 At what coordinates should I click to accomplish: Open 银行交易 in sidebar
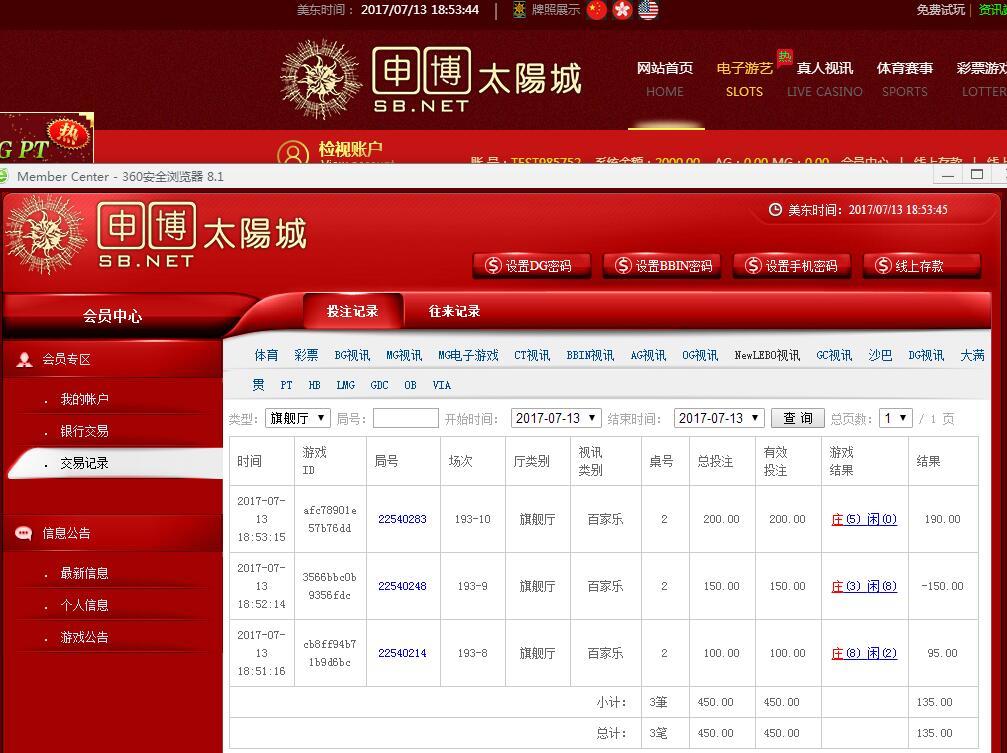84,431
